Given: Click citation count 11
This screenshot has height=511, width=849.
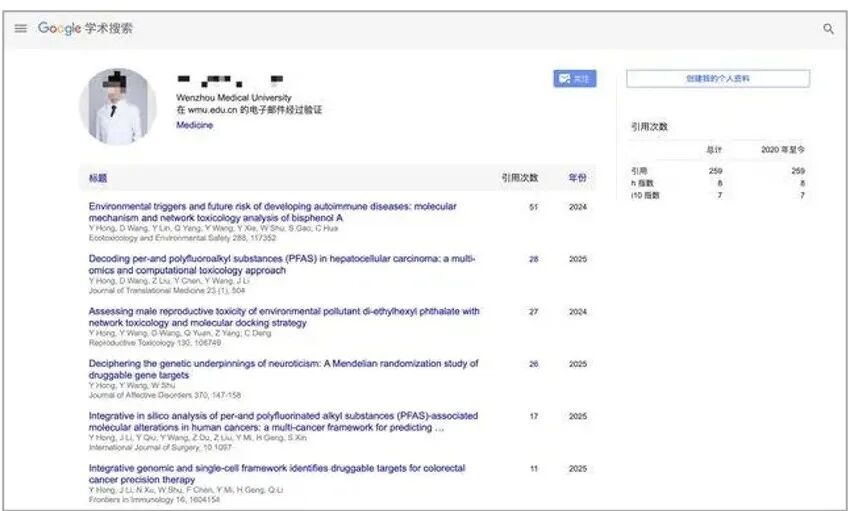Looking at the screenshot, I should point(533,469).
